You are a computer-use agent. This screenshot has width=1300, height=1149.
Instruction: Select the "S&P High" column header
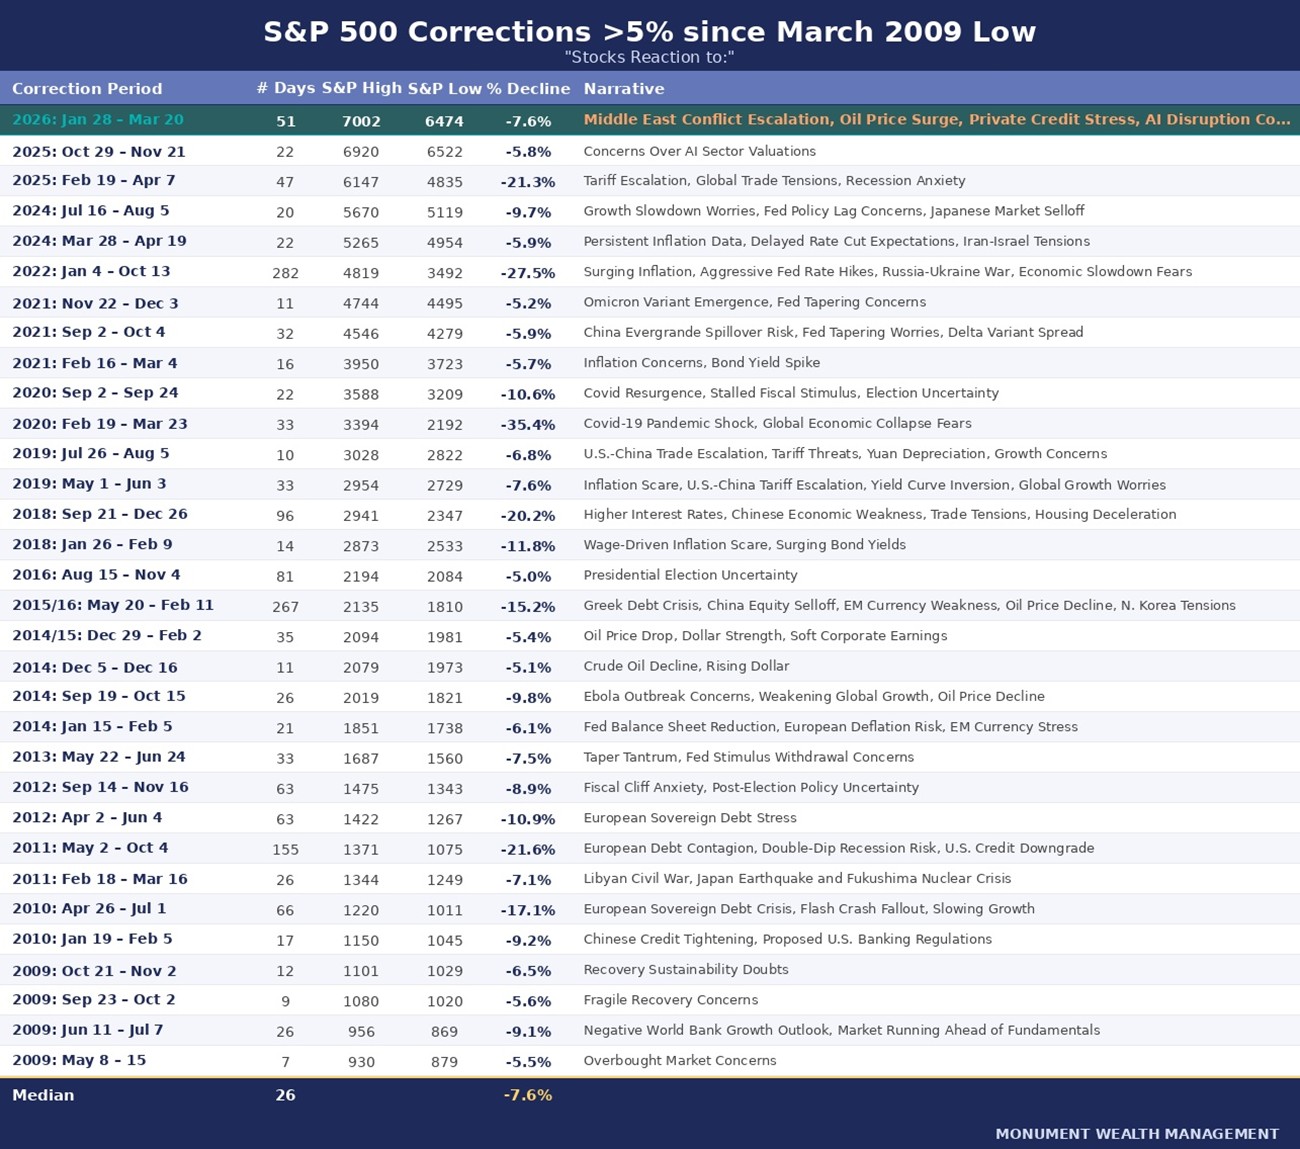tap(361, 88)
